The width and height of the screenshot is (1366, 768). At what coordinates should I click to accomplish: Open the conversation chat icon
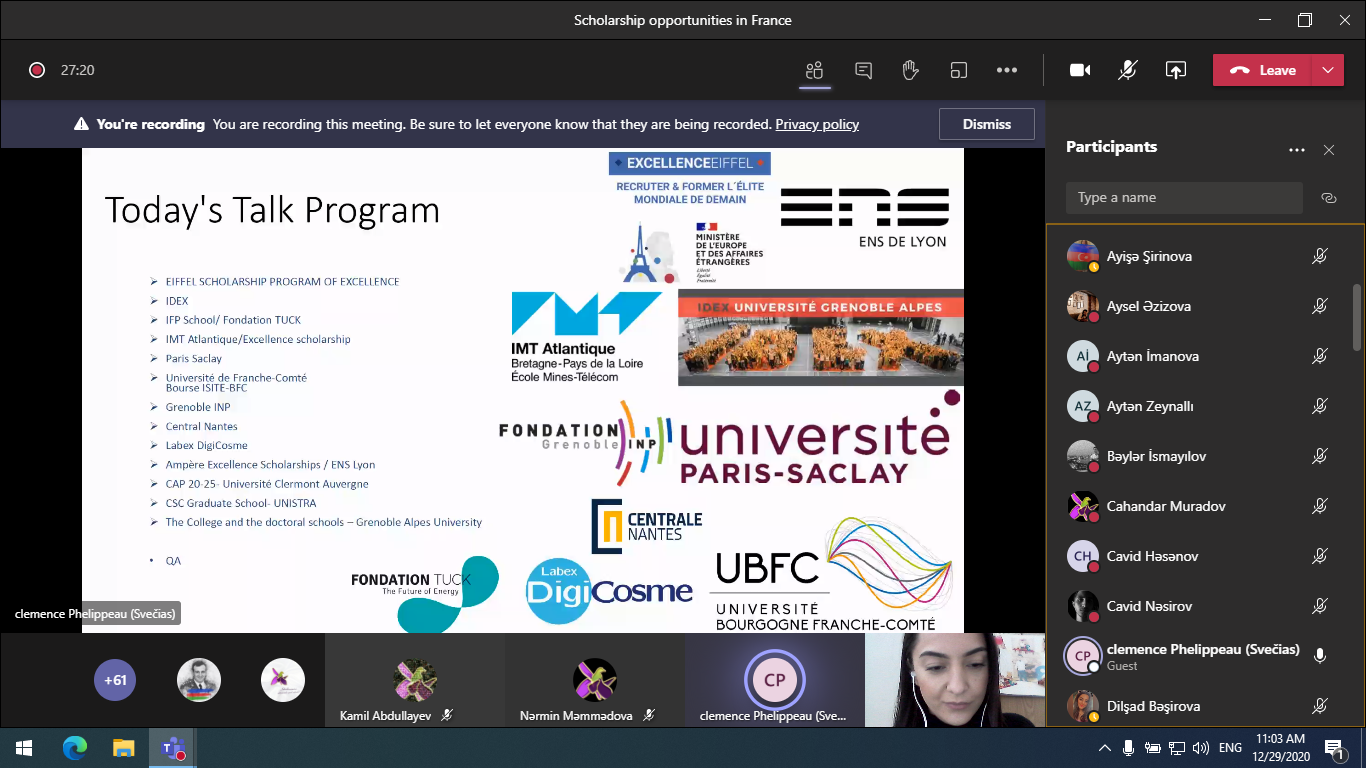(863, 70)
